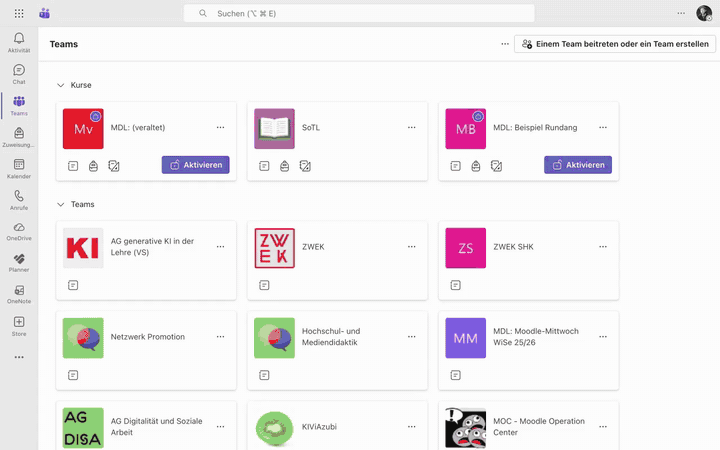Open more options for MDL: Beispiel Rundang

[603, 128]
